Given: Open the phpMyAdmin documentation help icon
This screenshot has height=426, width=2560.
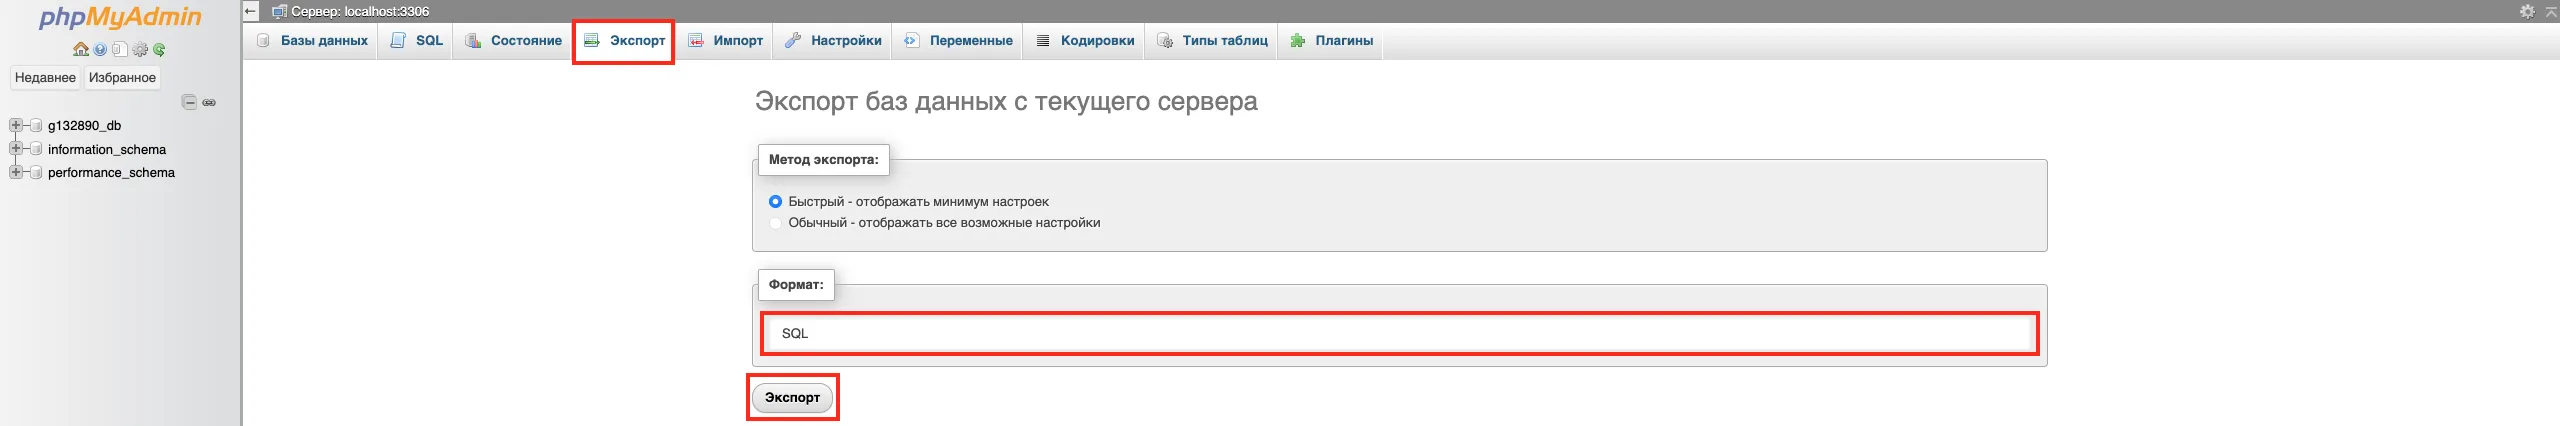Looking at the screenshot, I should [x=101, y=49].
